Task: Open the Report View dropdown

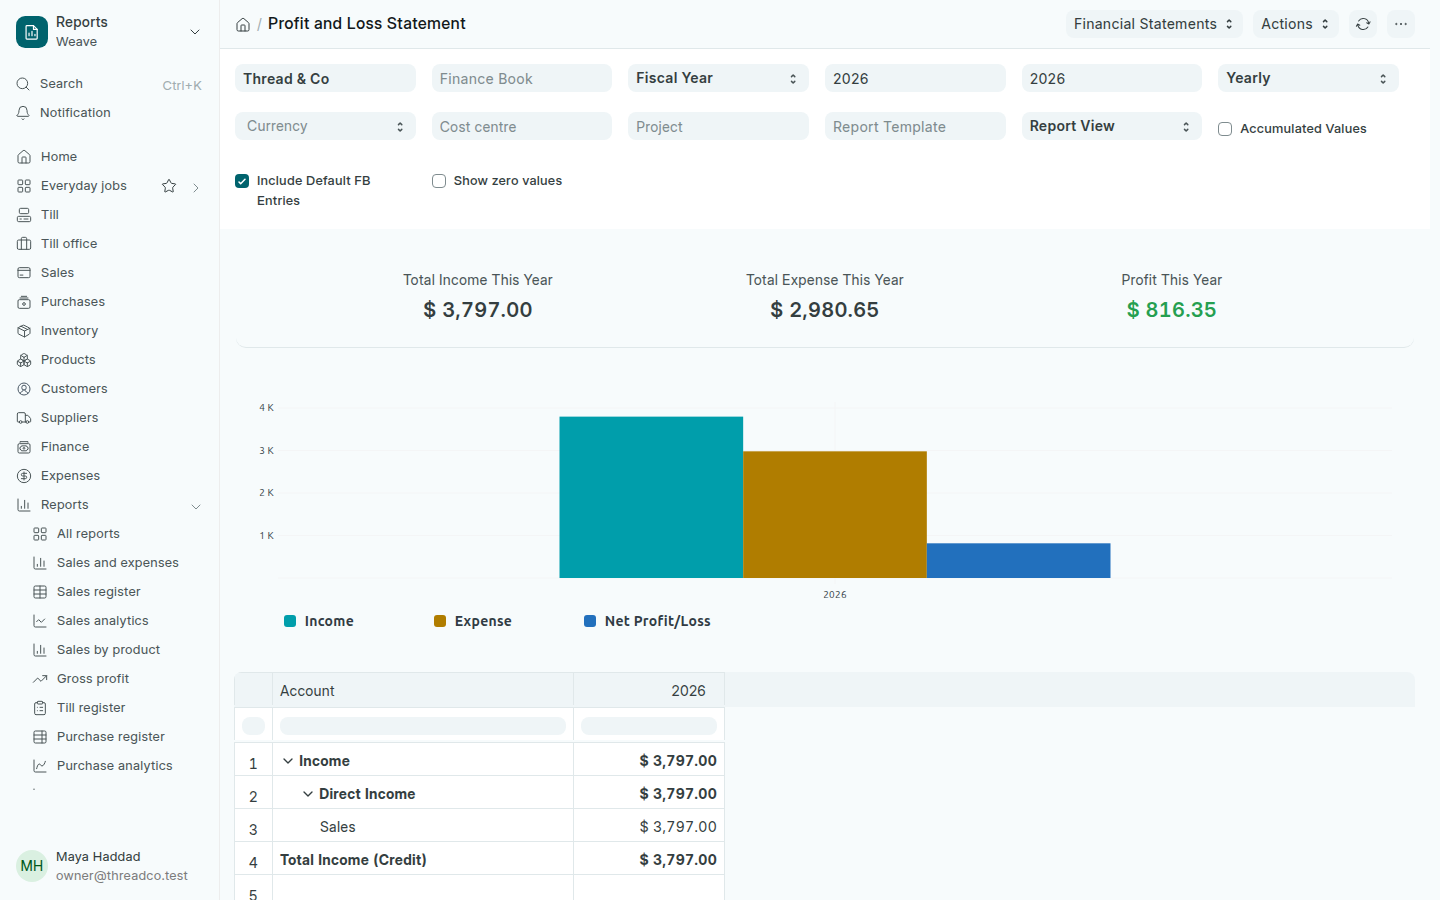Action: click(1111, 126)
